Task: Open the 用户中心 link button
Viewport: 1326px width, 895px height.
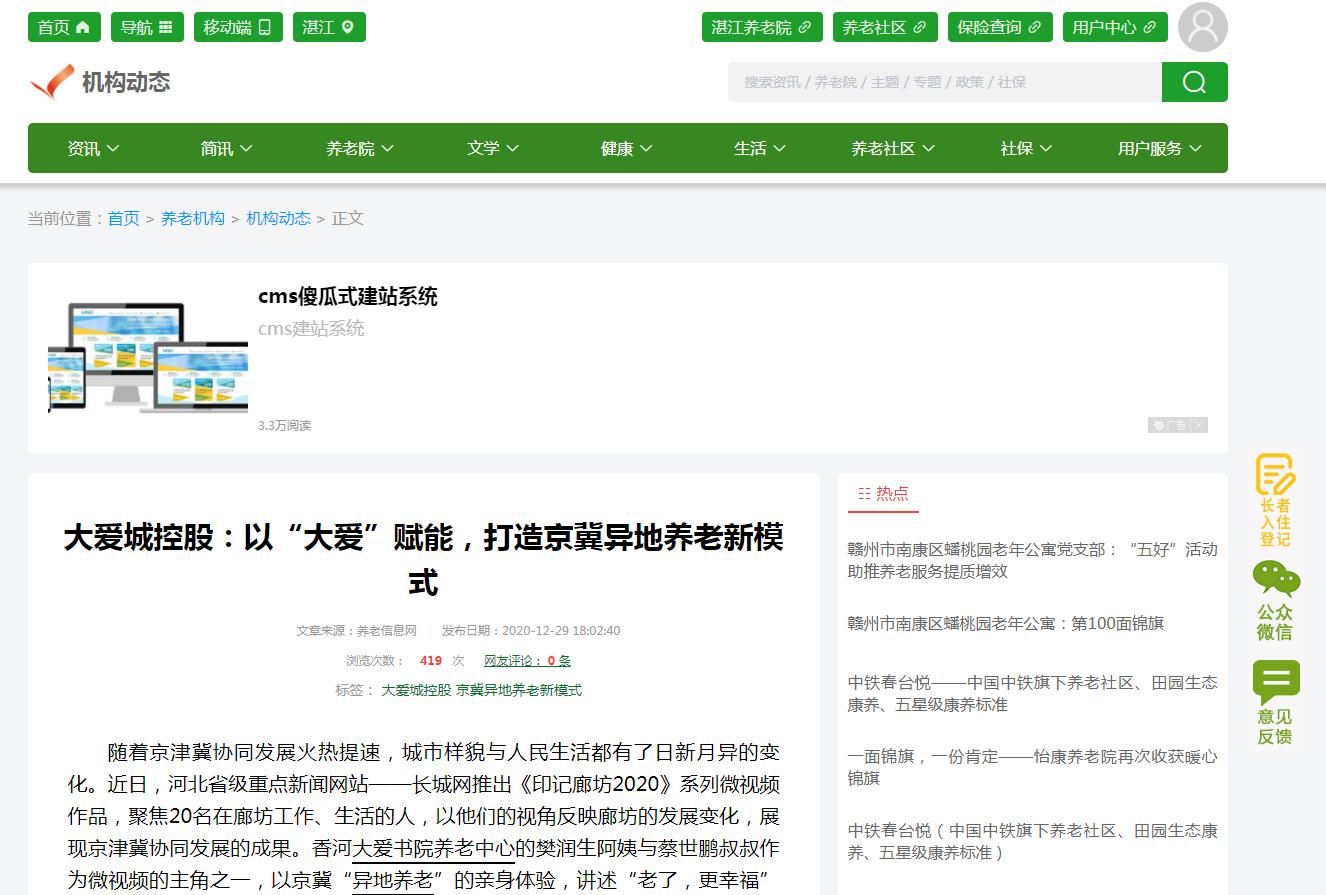Action: coord(1115,27)
